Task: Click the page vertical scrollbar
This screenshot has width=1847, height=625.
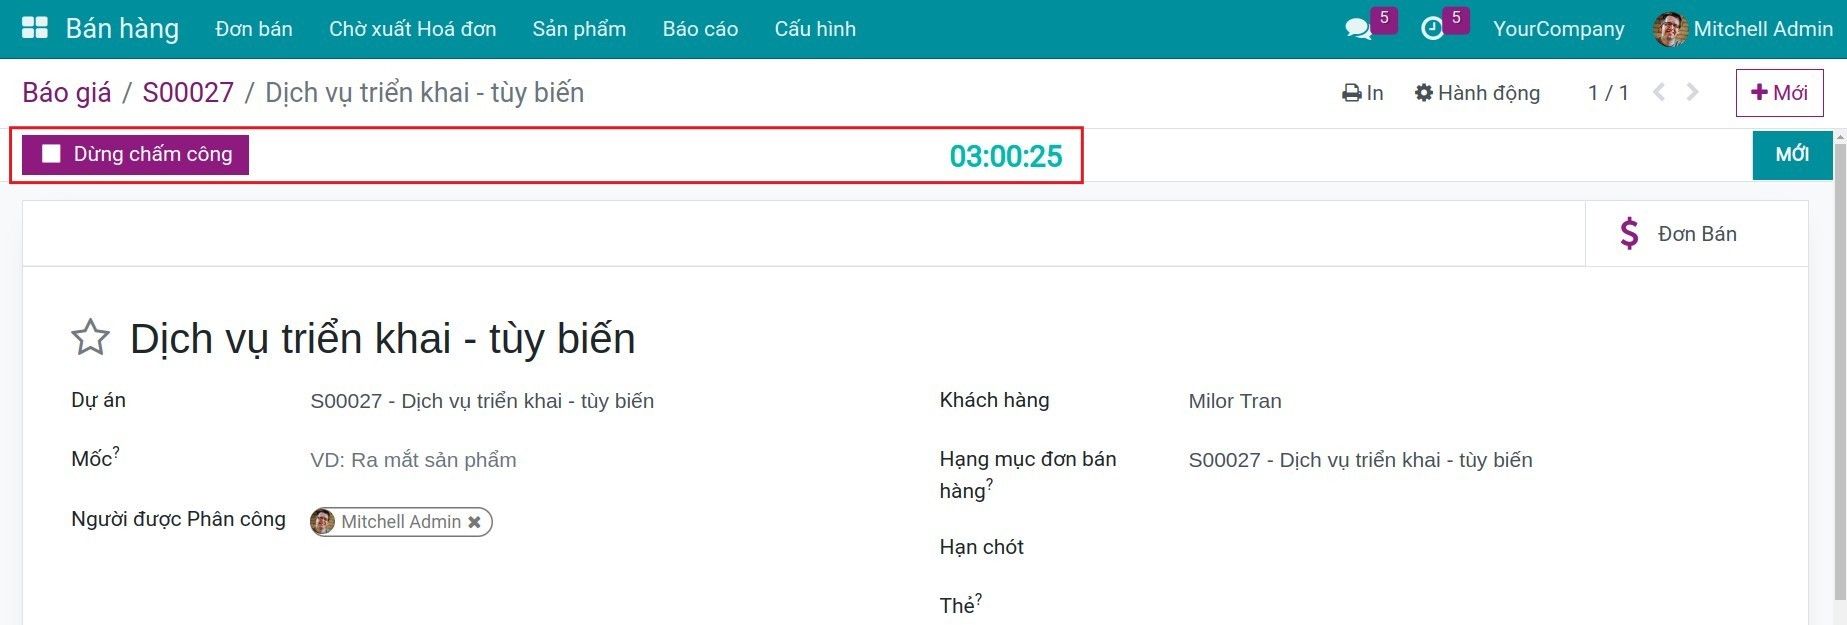Action: (1841, 370)
